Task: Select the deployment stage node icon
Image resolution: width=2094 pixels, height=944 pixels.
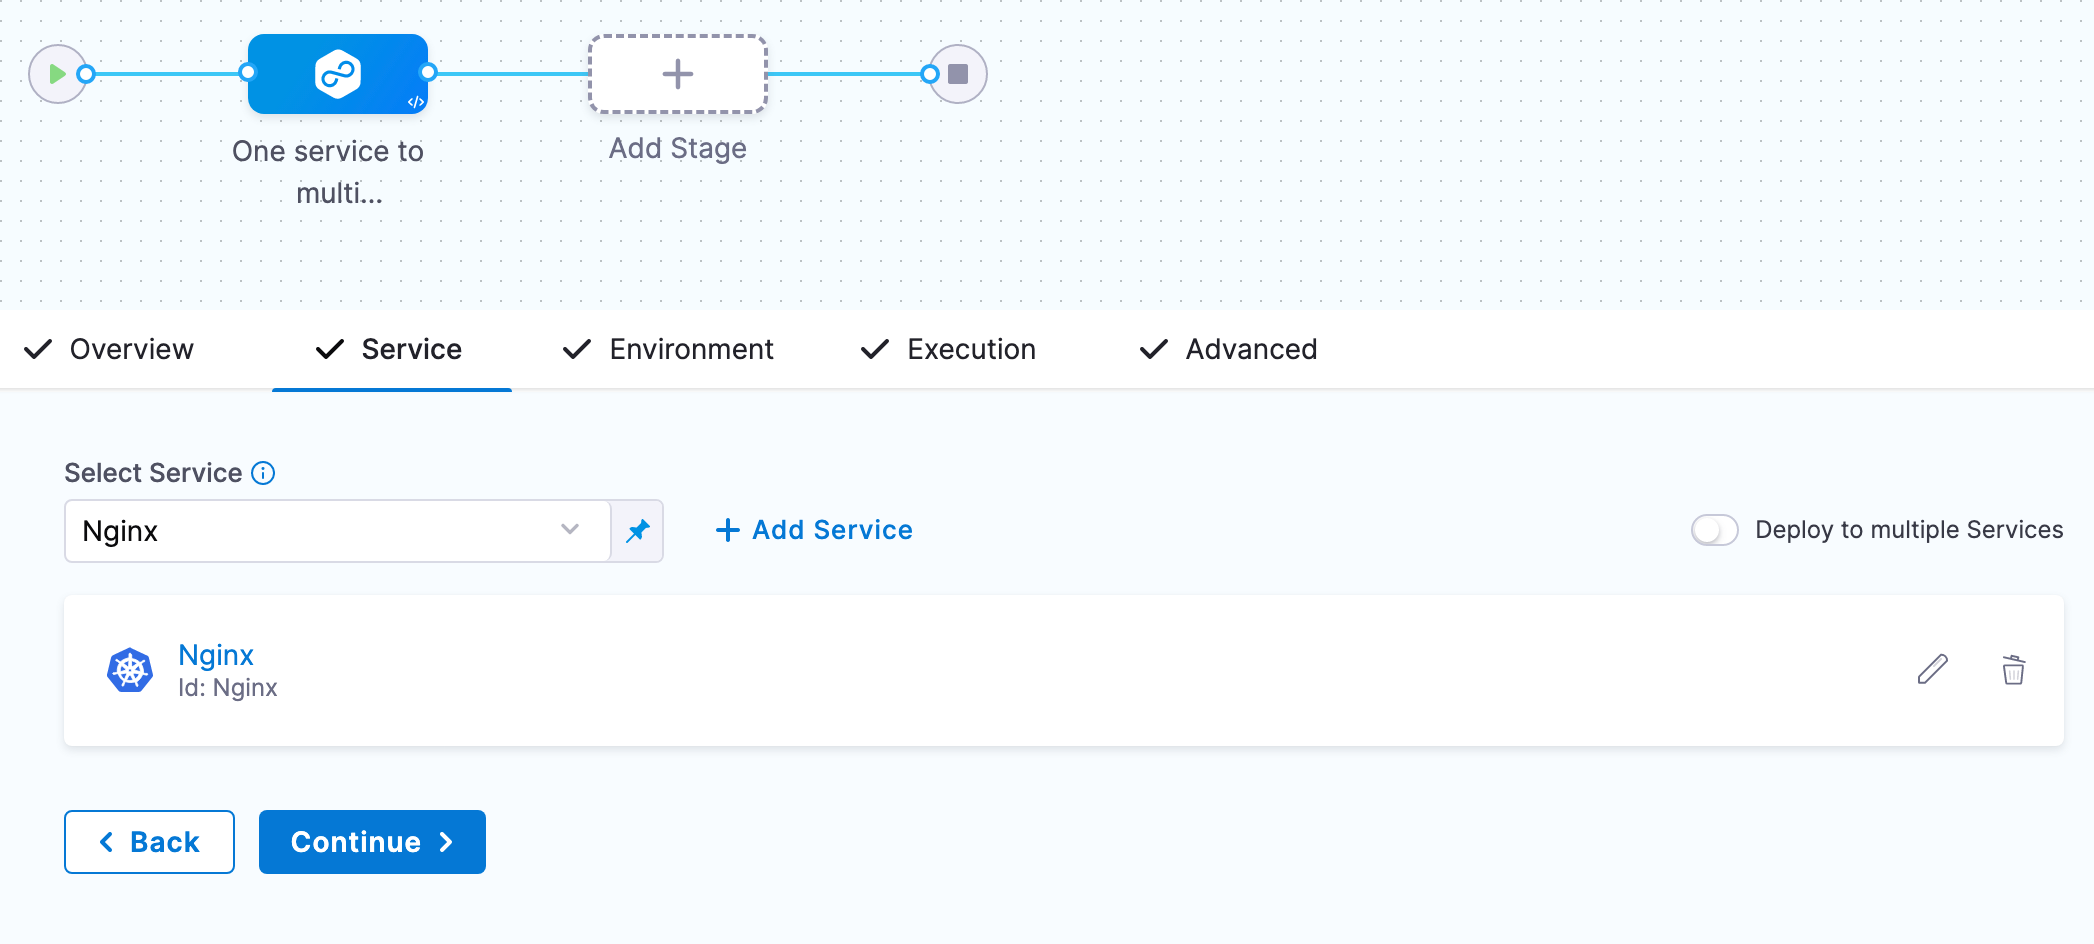Action: [338, 74]
